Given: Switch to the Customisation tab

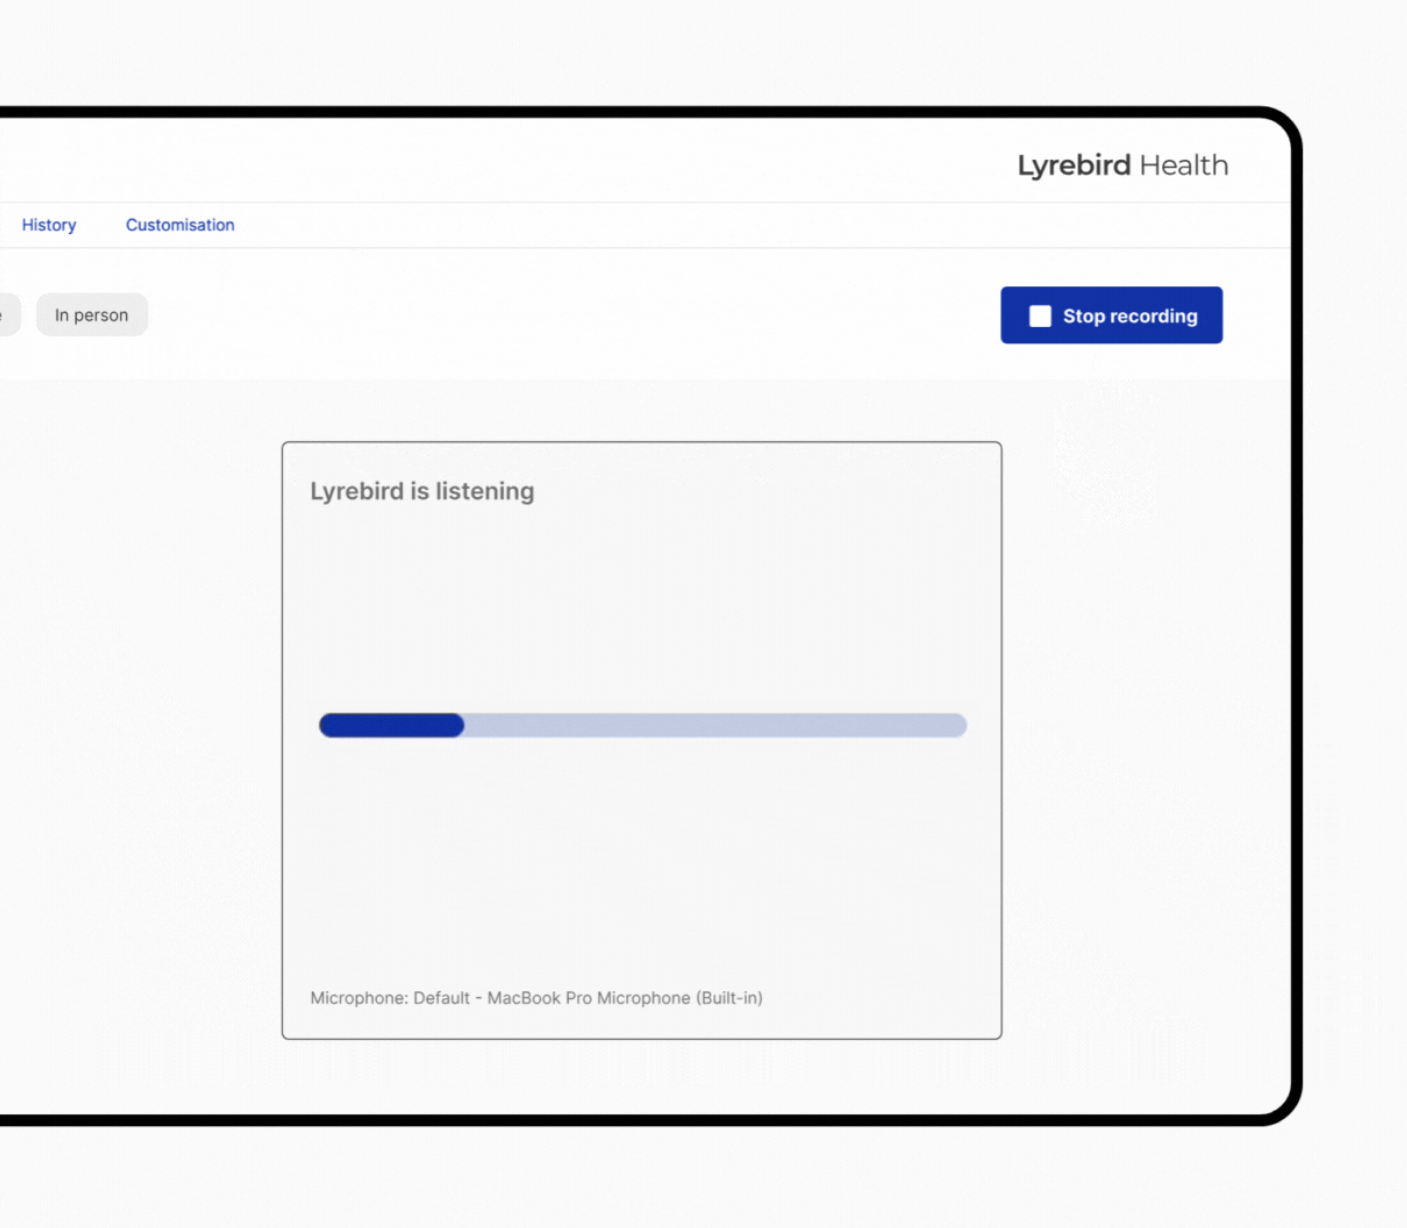Looking at the screenshot, I should click(x=180, y=225).
